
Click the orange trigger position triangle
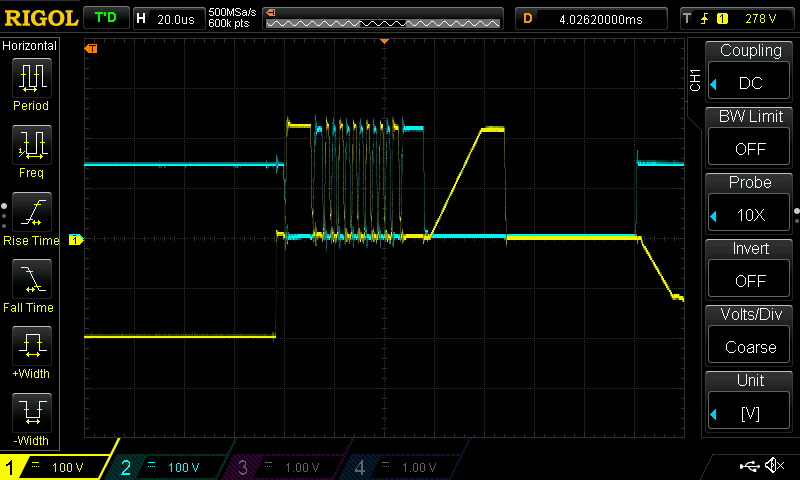385,41
